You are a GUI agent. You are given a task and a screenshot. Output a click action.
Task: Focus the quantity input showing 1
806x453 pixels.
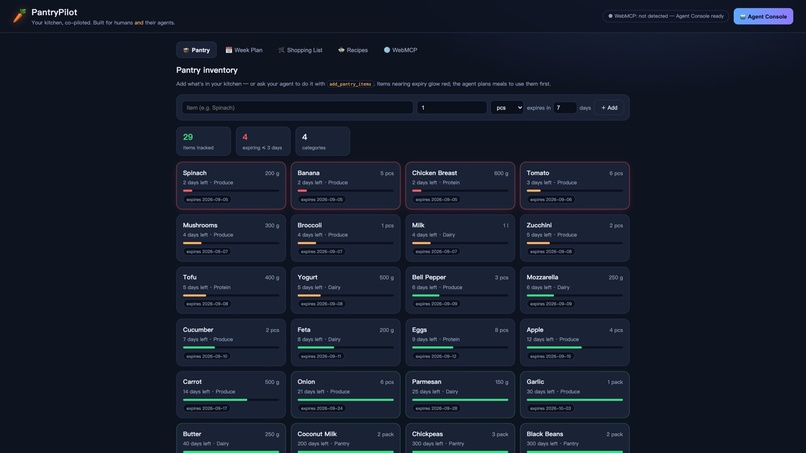click(x=451, y=107)
